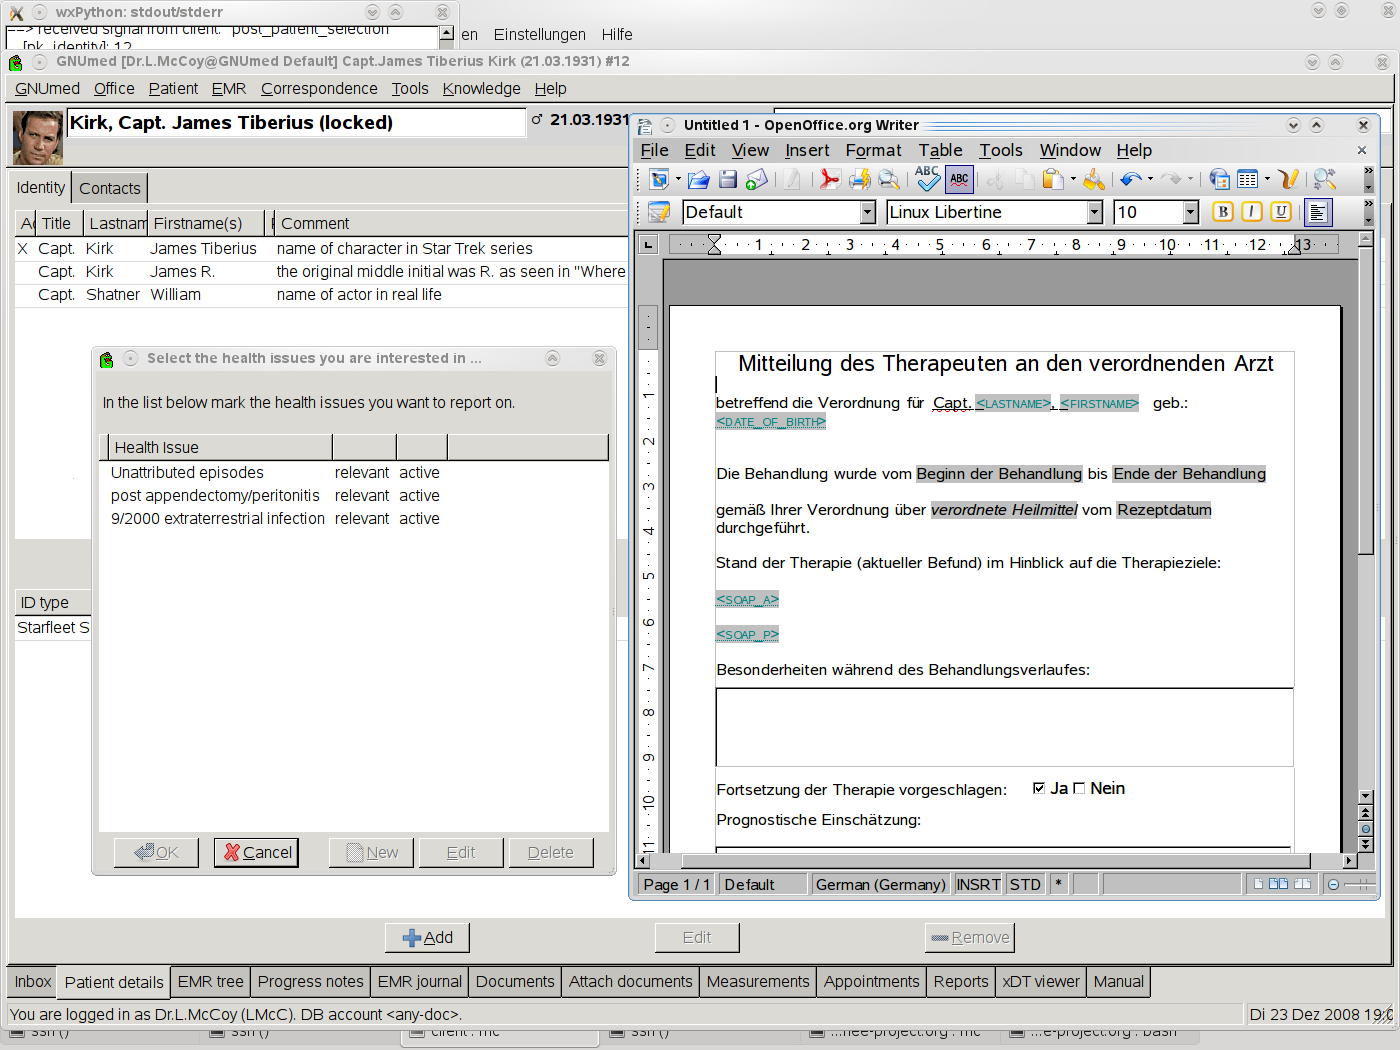Viewport: 1400px width, 1050px height.
Task: Switch to the EMR journal tab
Action: click(420, 982)
